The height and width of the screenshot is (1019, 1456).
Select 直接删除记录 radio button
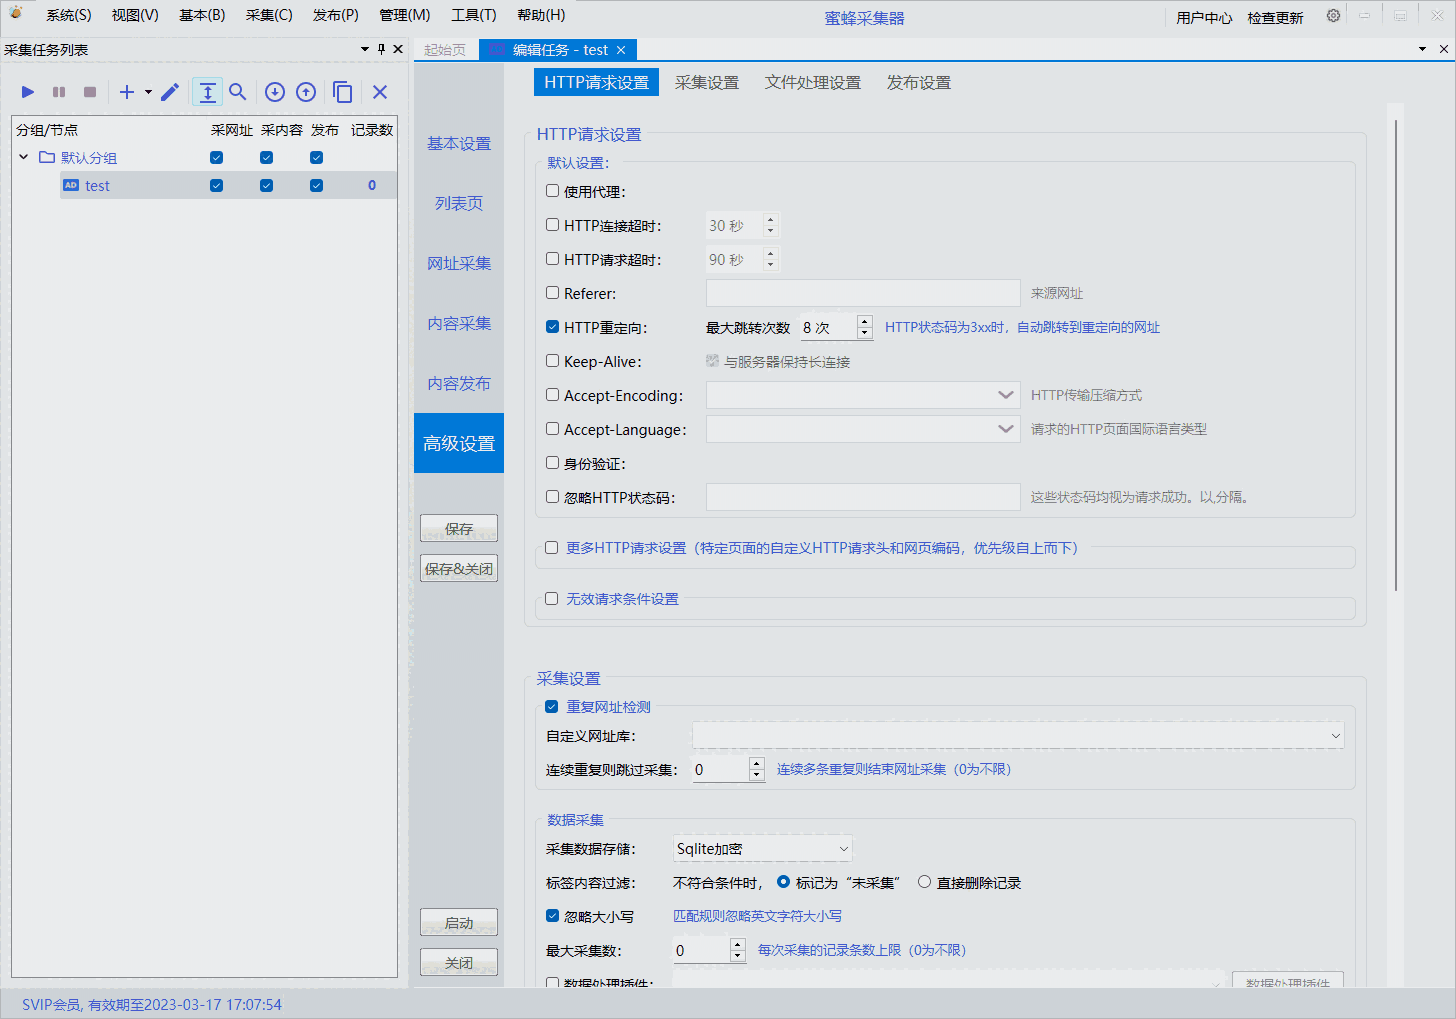coord(924,882)
